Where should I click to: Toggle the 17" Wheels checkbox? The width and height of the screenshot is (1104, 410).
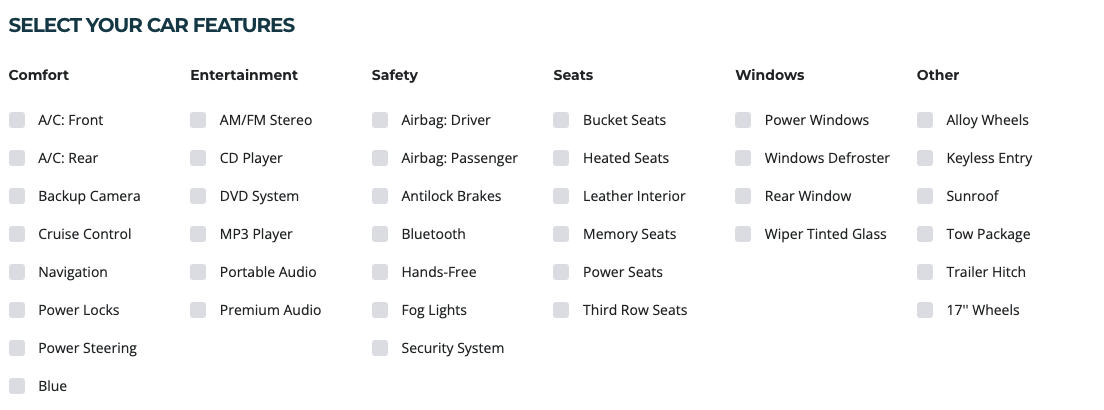click(x=925, y=310)
